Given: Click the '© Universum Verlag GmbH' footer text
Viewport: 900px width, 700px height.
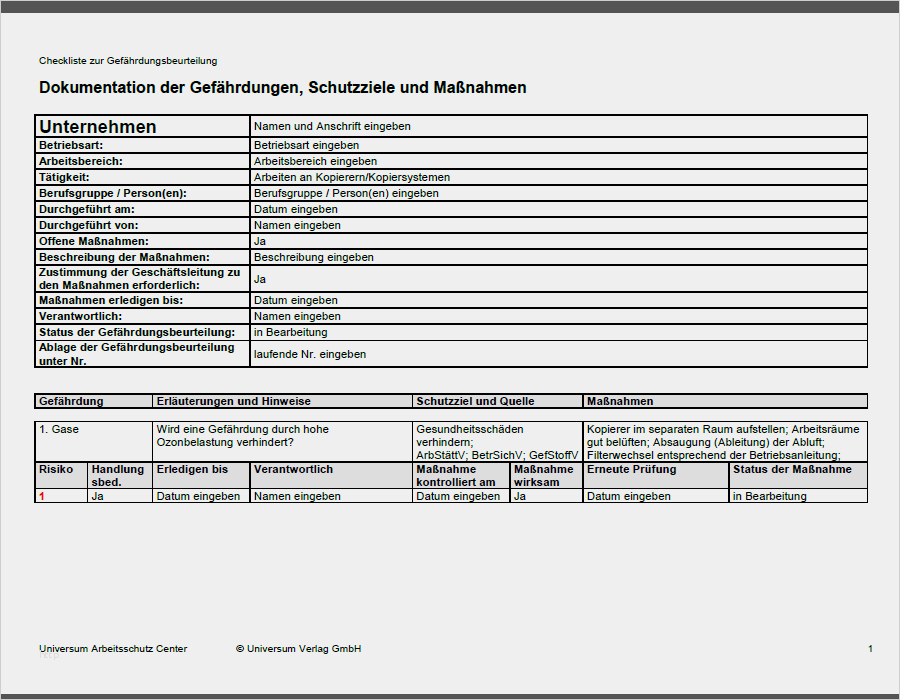Looking at the screenshot, I should coord(298,649).
